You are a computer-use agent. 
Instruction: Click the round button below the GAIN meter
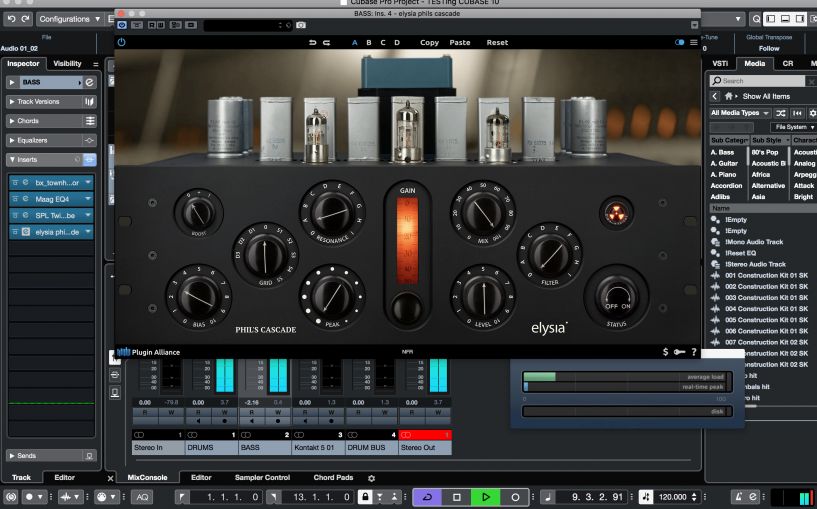[407, 307]
